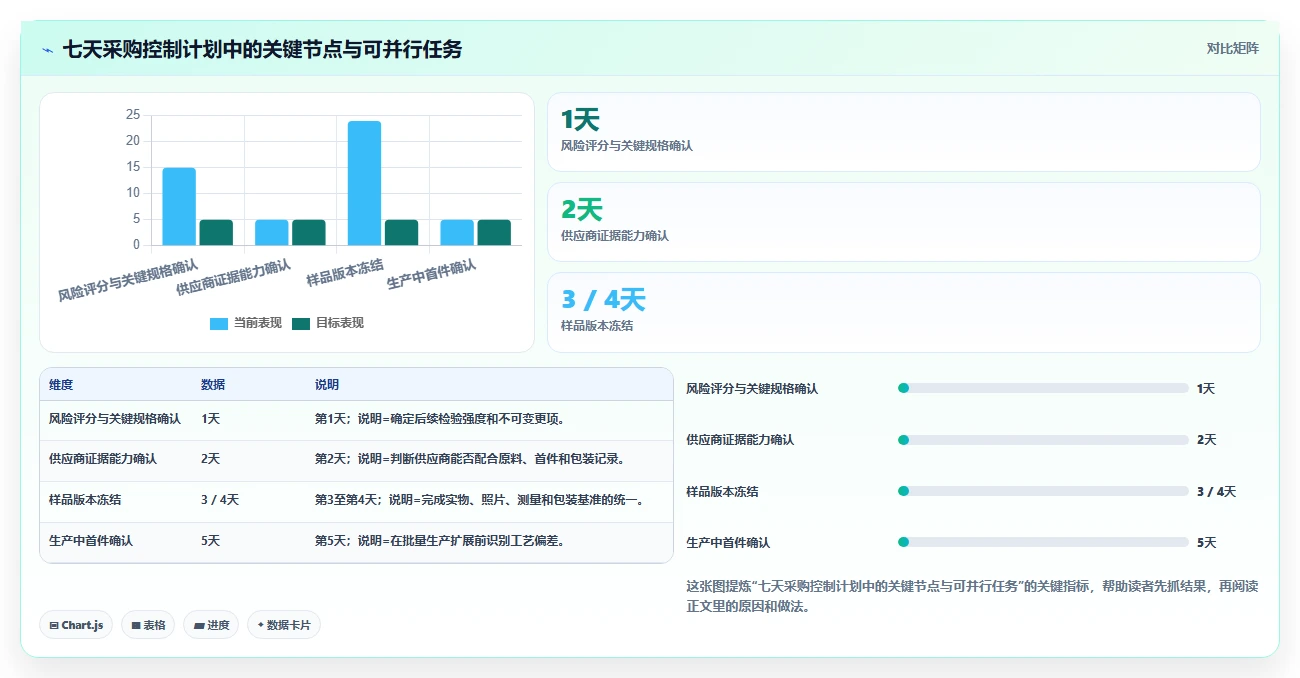The image size is (1300, 678).
Task: Click table cell 生产中首件确认
Action: coord(91,540)
